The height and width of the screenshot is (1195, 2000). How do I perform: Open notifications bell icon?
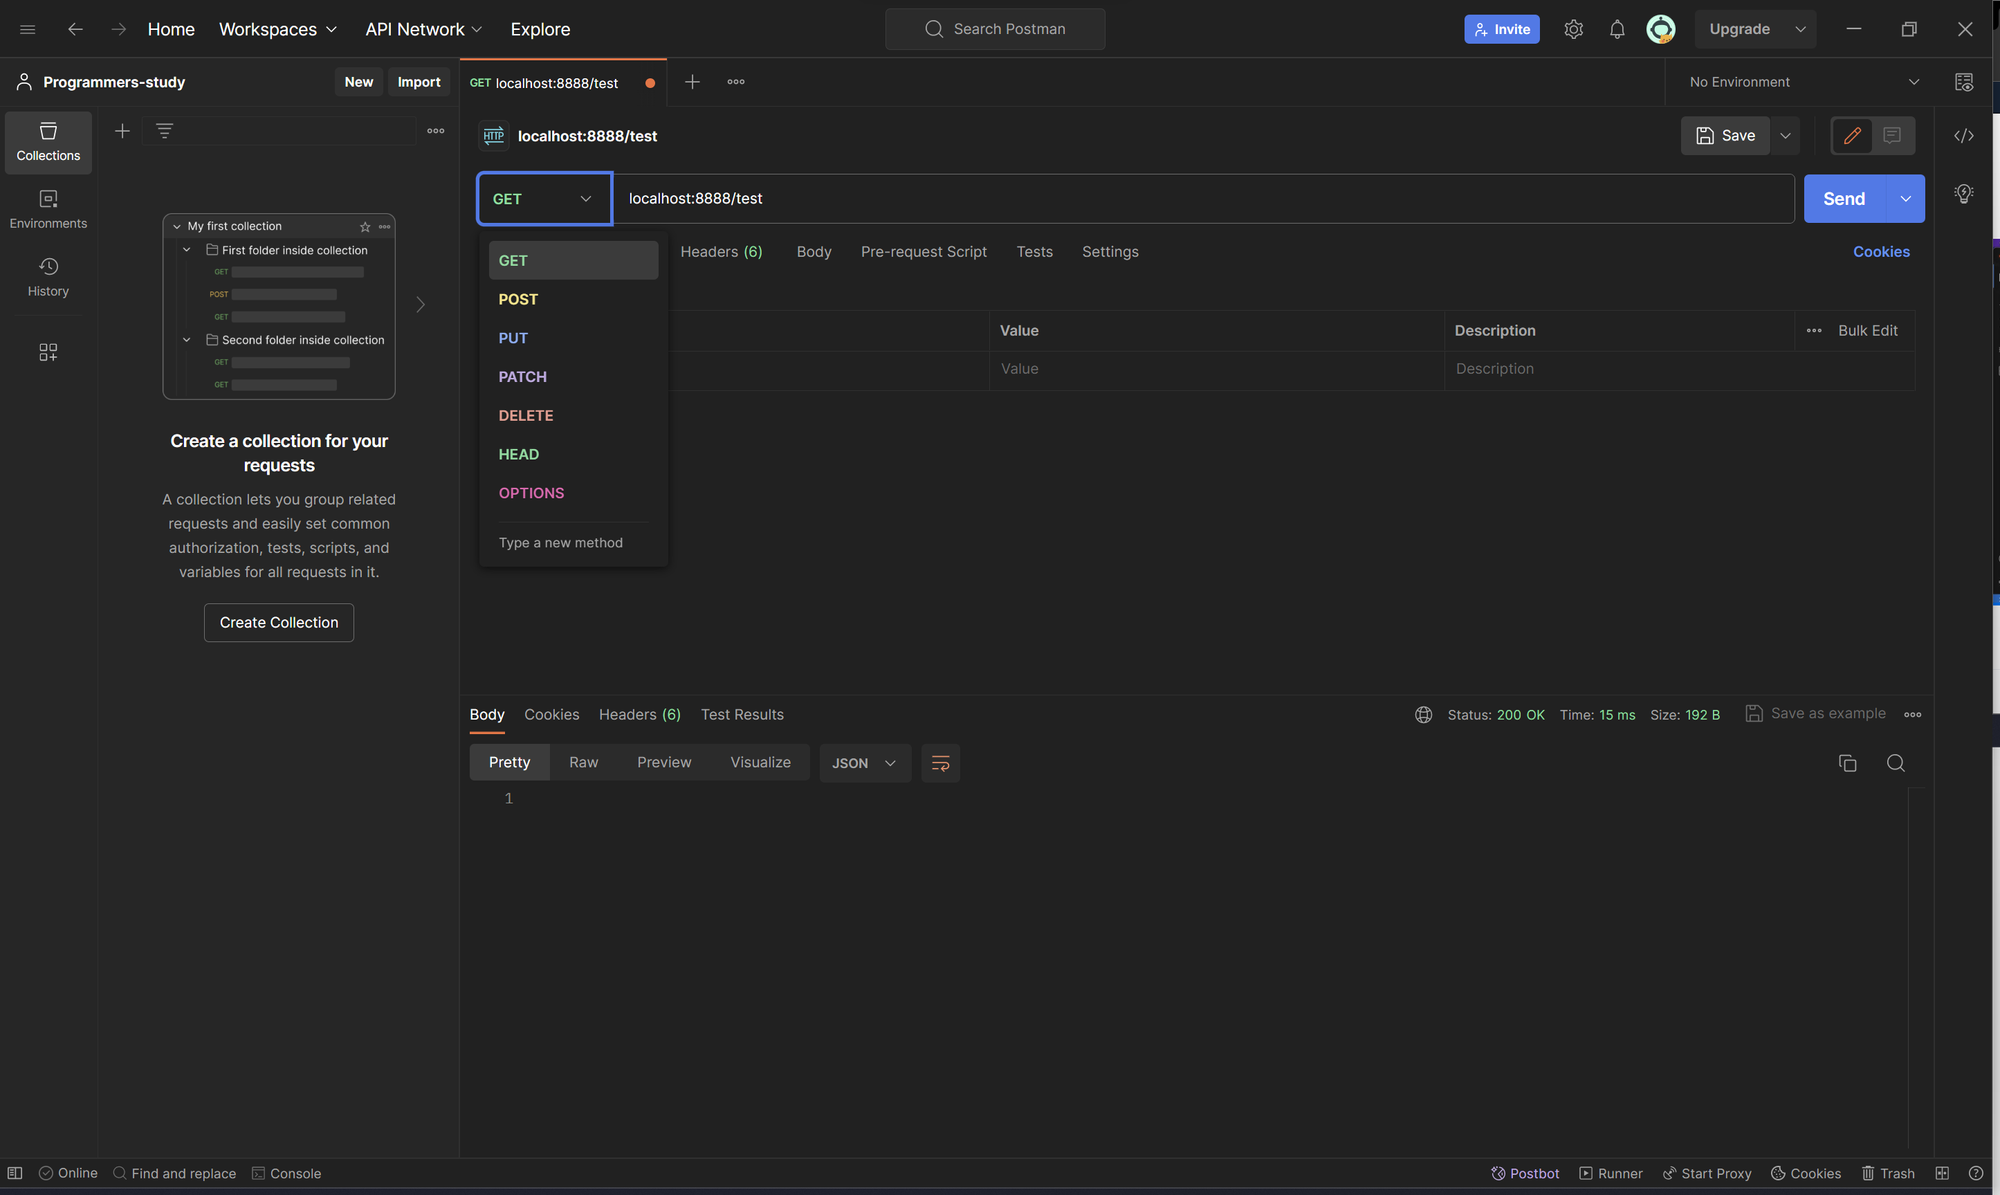(1617, 29)
